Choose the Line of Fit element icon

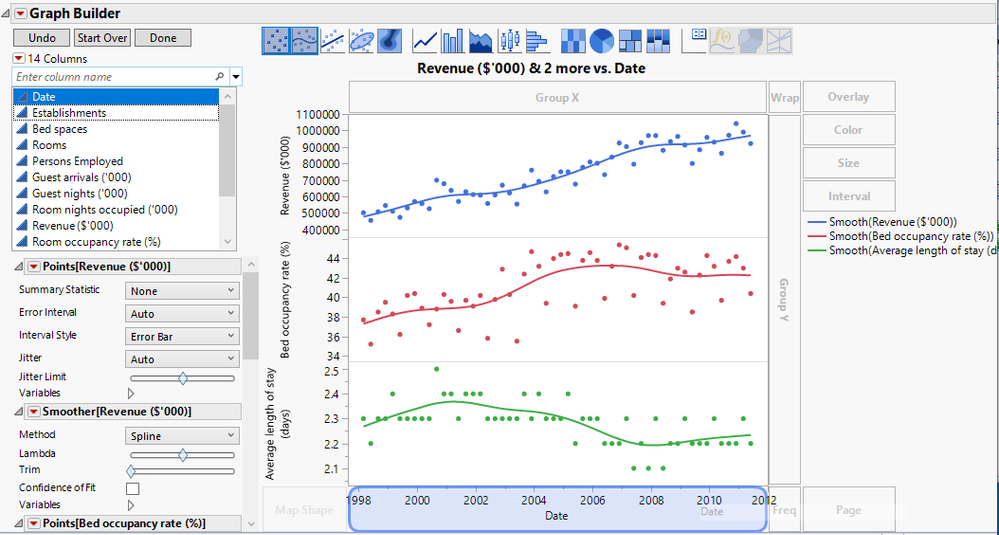[x=333, y=41]
